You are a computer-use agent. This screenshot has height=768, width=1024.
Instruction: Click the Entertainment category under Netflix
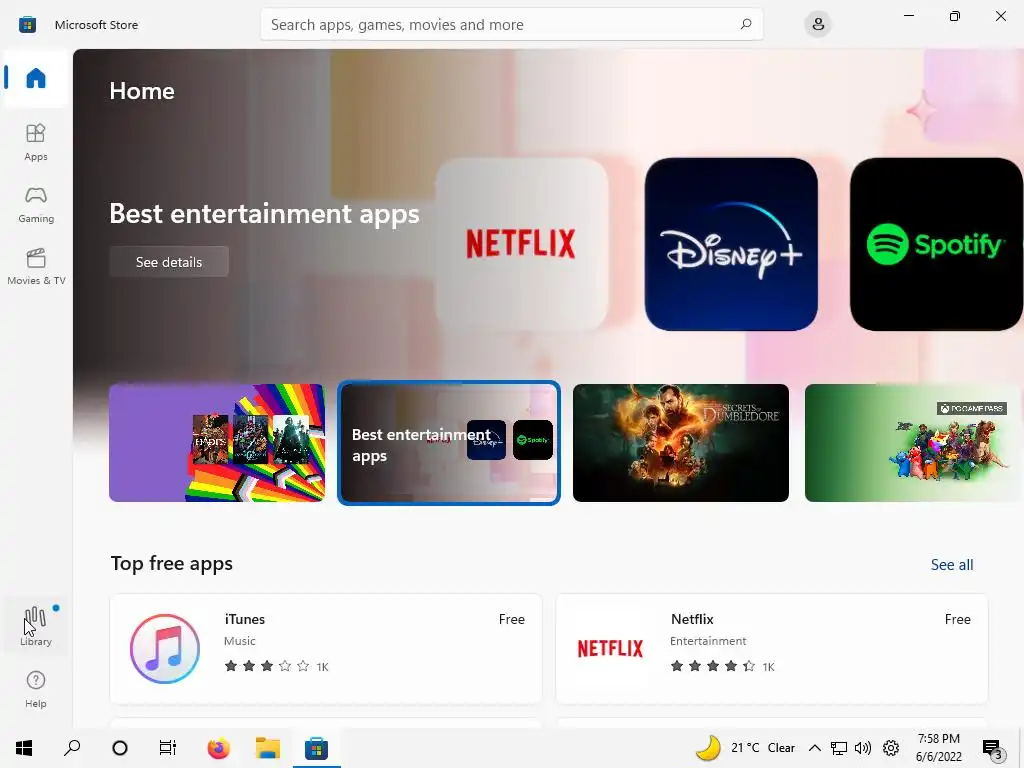tap(708, 641)
